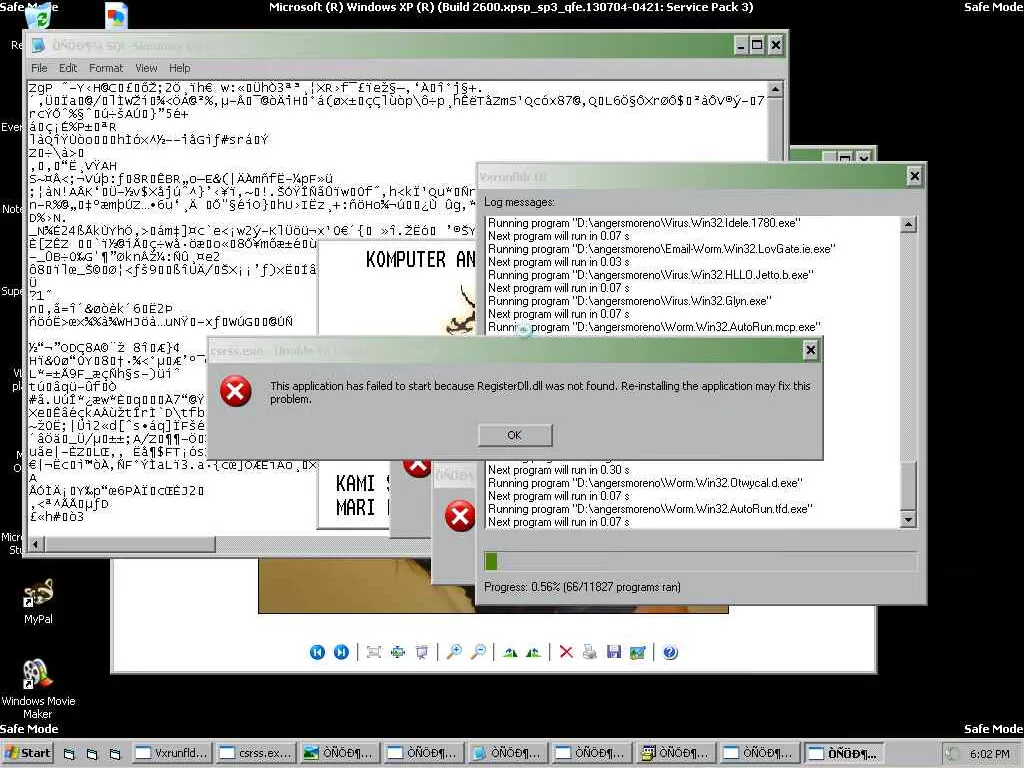Delete the picture with the red X icon
This screenshot has height=768, width=1024.
pos(566,652)
